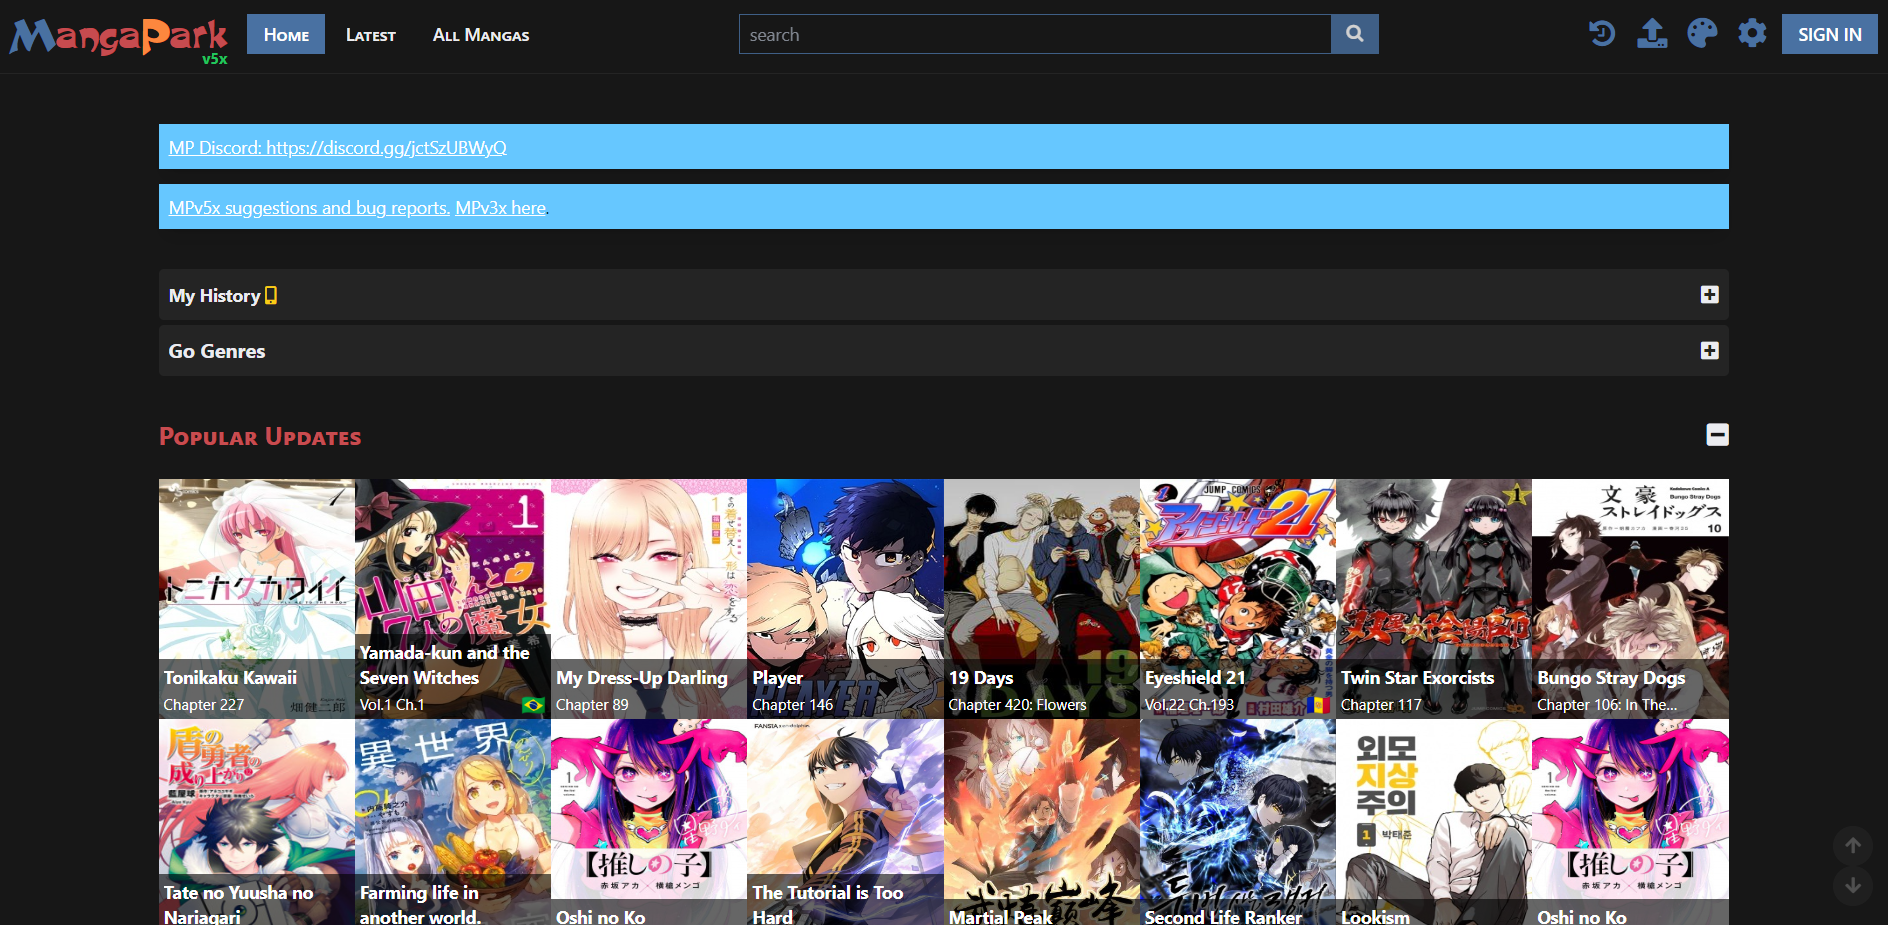Open The Tutorial is Too Hard title
The width and height of the screenshot is (1888, 925).
pyautogui.click(x=827, y=904)
